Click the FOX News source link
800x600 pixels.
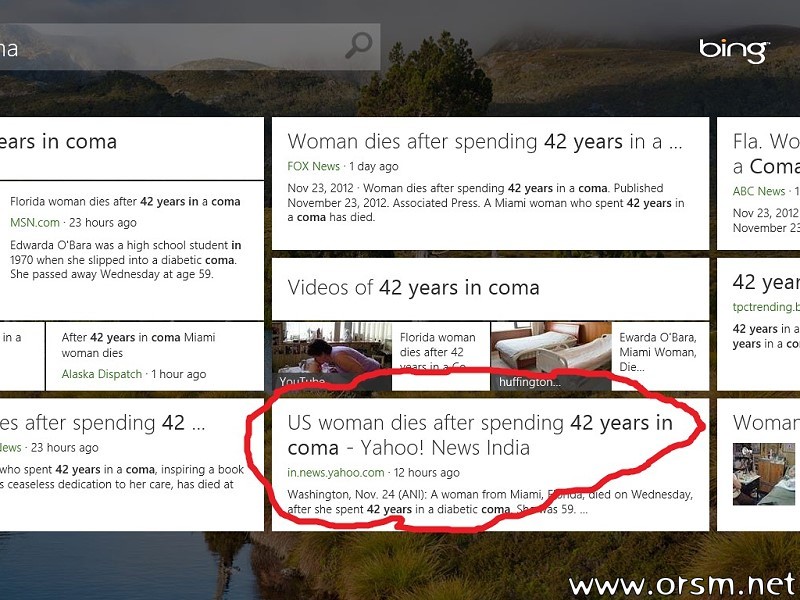click(x=313, y=166)
